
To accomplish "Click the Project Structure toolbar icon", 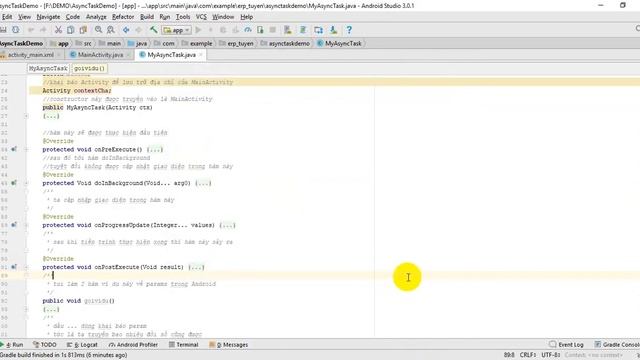I will pyautogui.click(x=318, y=30).
